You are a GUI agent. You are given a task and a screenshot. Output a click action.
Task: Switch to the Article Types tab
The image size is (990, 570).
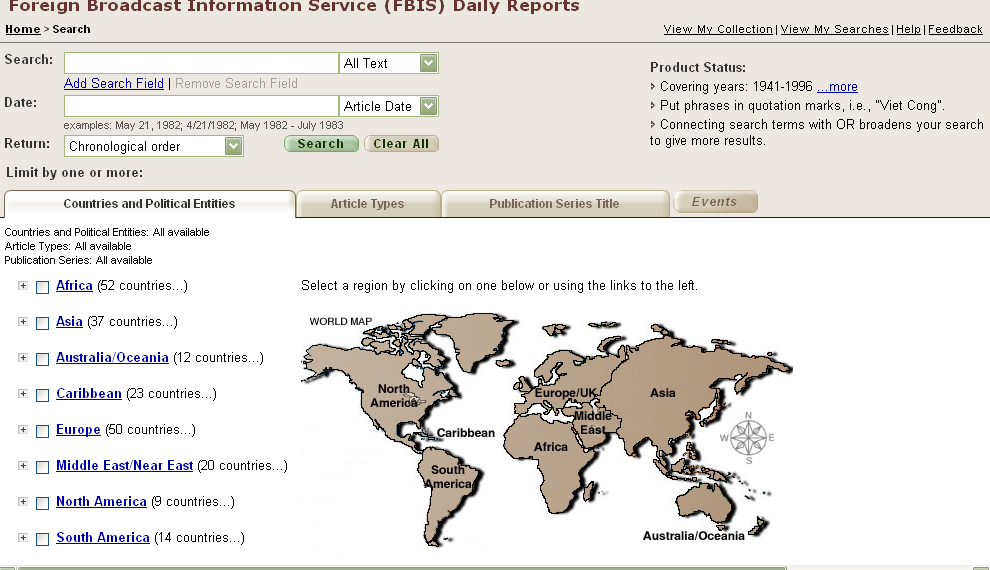click(x=367, y=204)
